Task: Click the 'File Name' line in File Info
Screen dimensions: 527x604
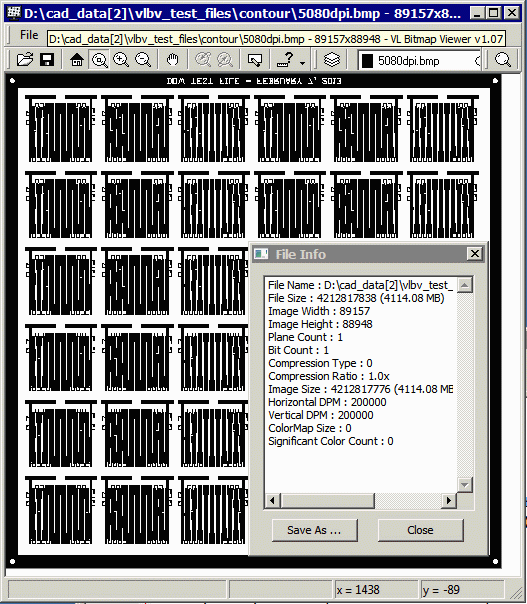Action: coord(360,285)
